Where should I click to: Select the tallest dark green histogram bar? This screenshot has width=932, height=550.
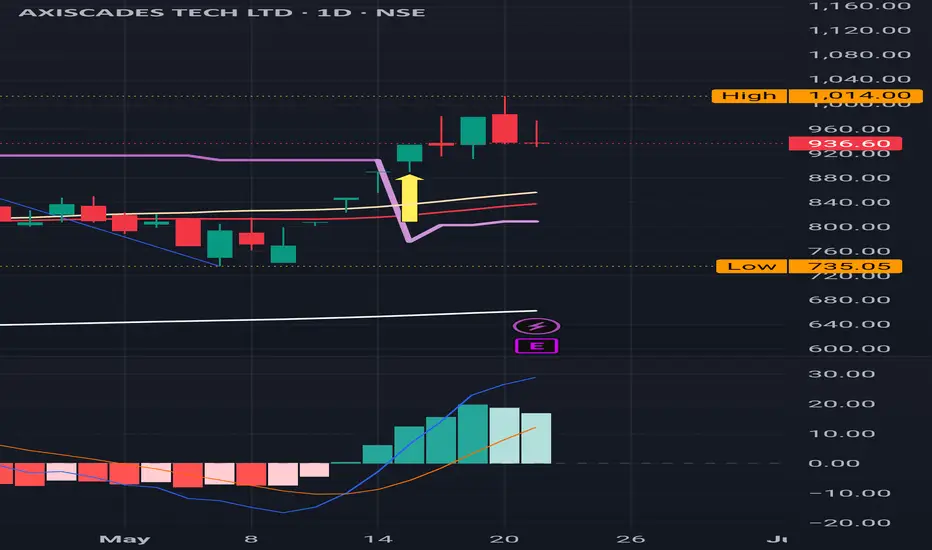tap(473, 434)
